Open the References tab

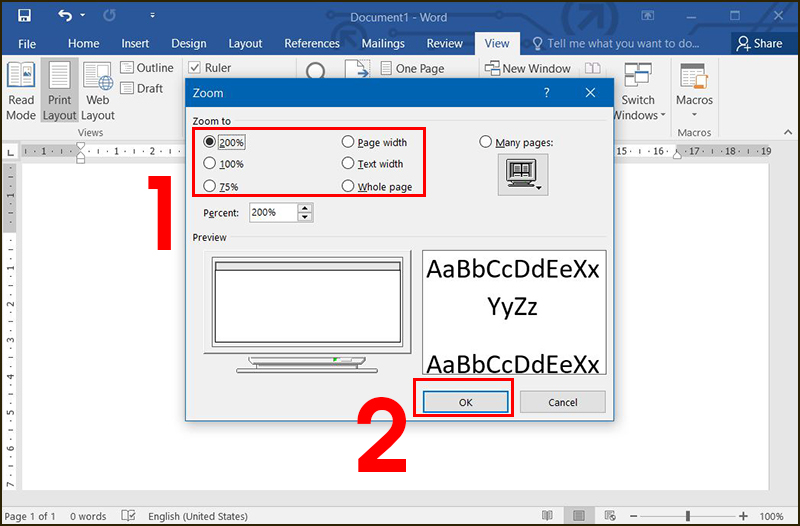[312, 43]
